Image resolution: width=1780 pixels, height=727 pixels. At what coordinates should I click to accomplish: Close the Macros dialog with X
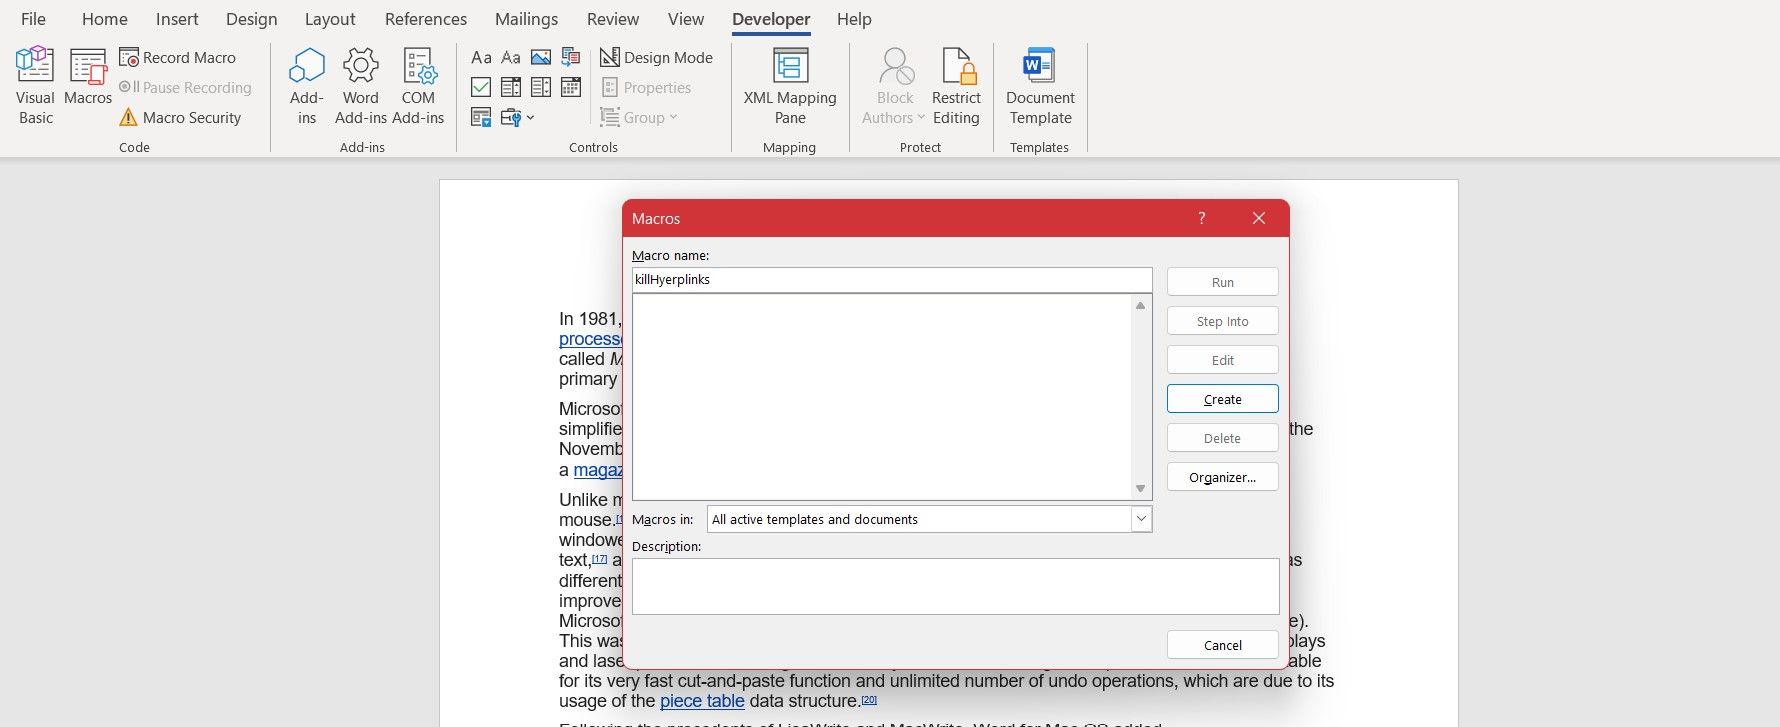1259,218
